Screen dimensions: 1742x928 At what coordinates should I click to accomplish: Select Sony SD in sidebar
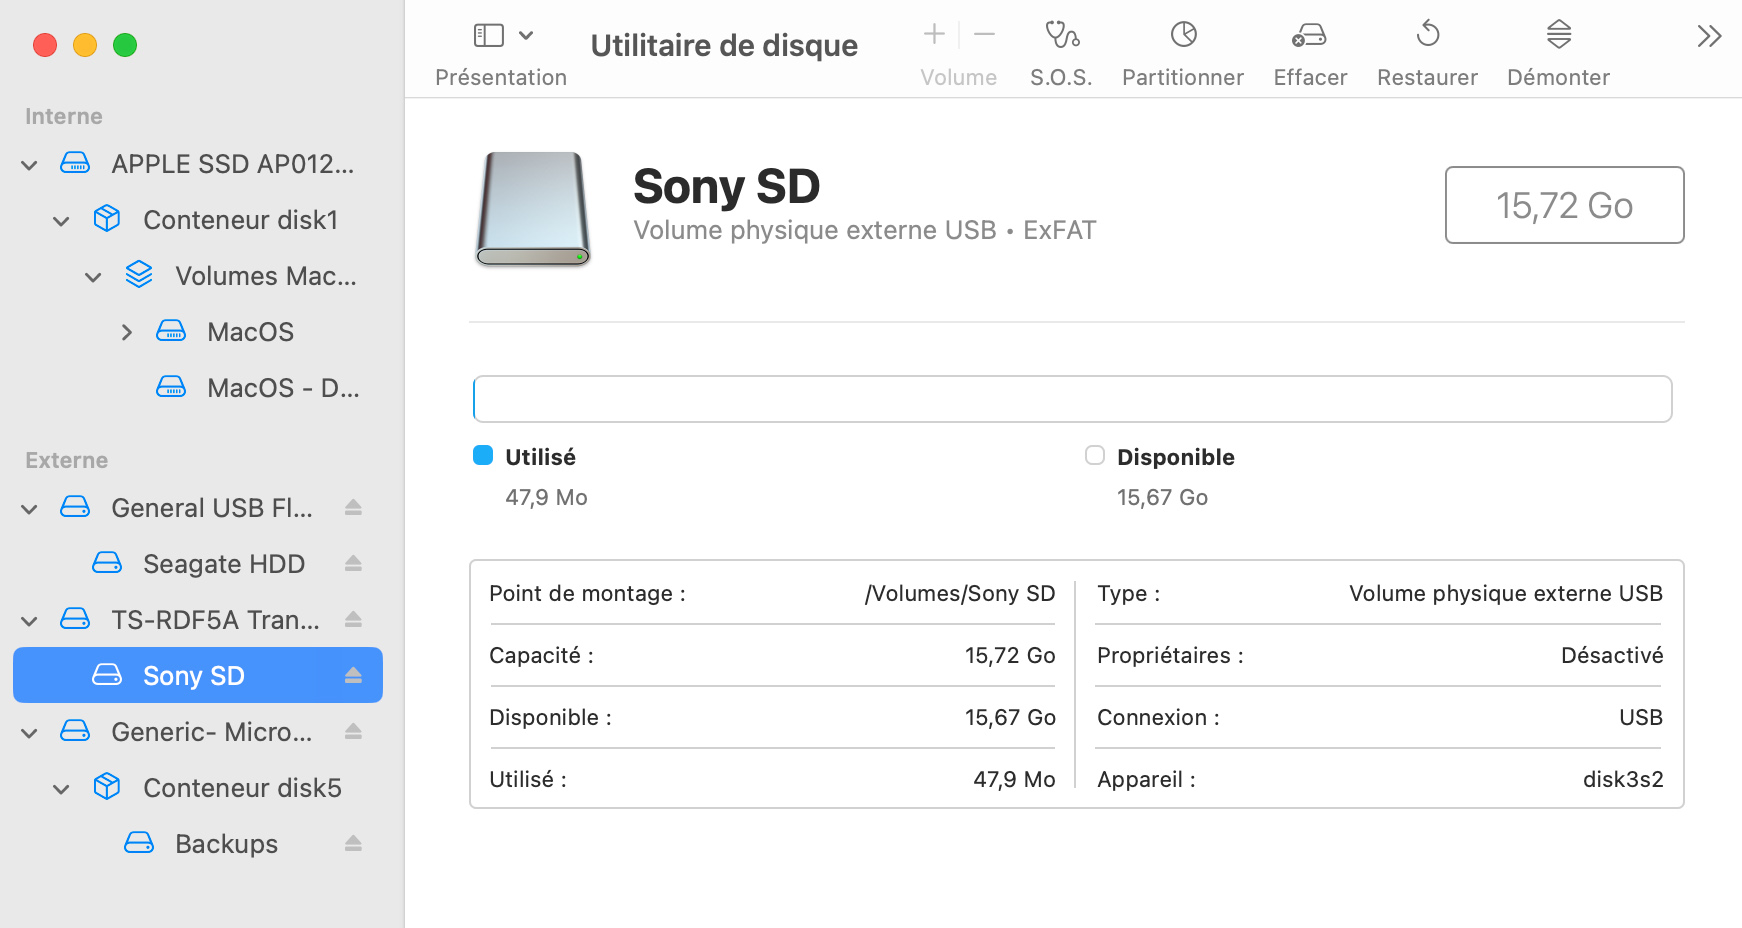198,675
